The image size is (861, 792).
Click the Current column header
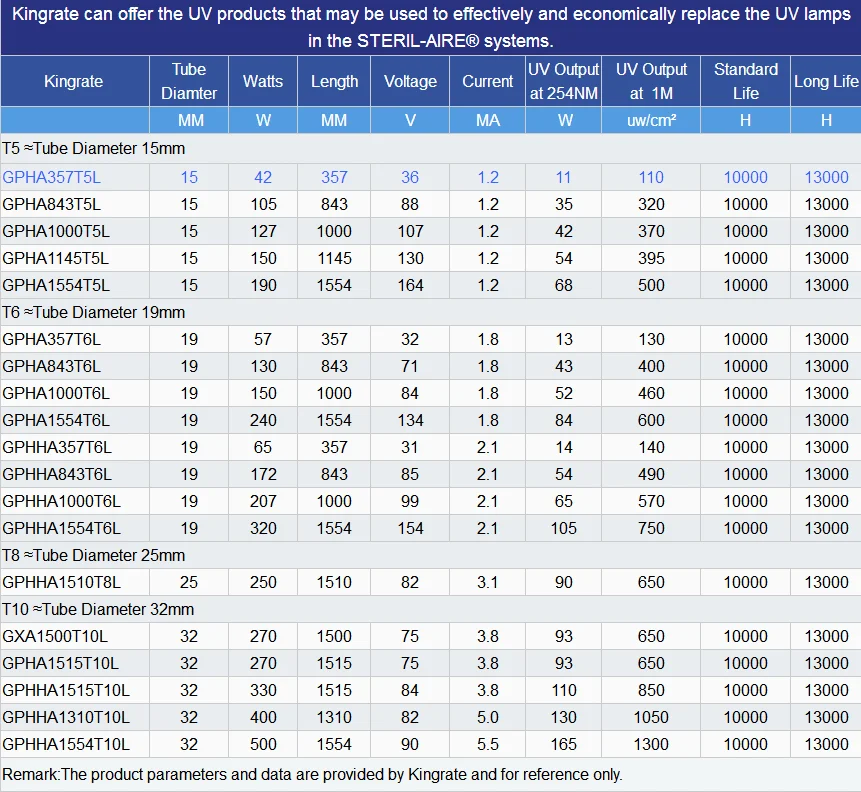click(x=488, y=81)
